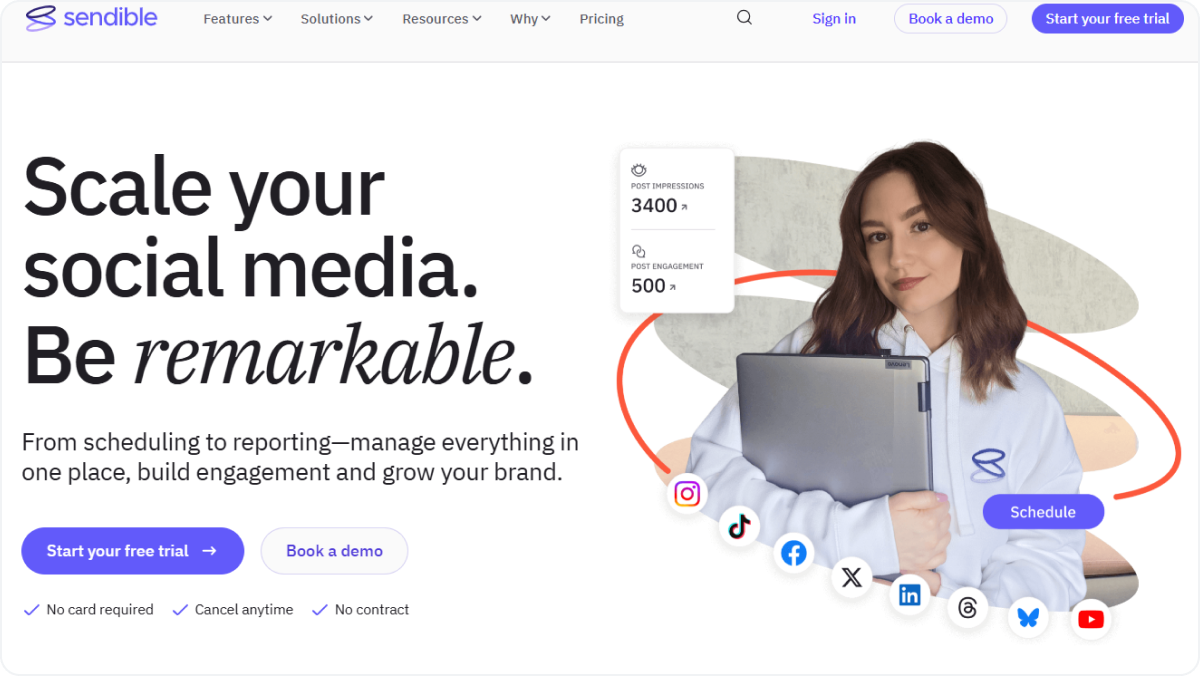Open the Resources dropdown menu

point(442,19)
